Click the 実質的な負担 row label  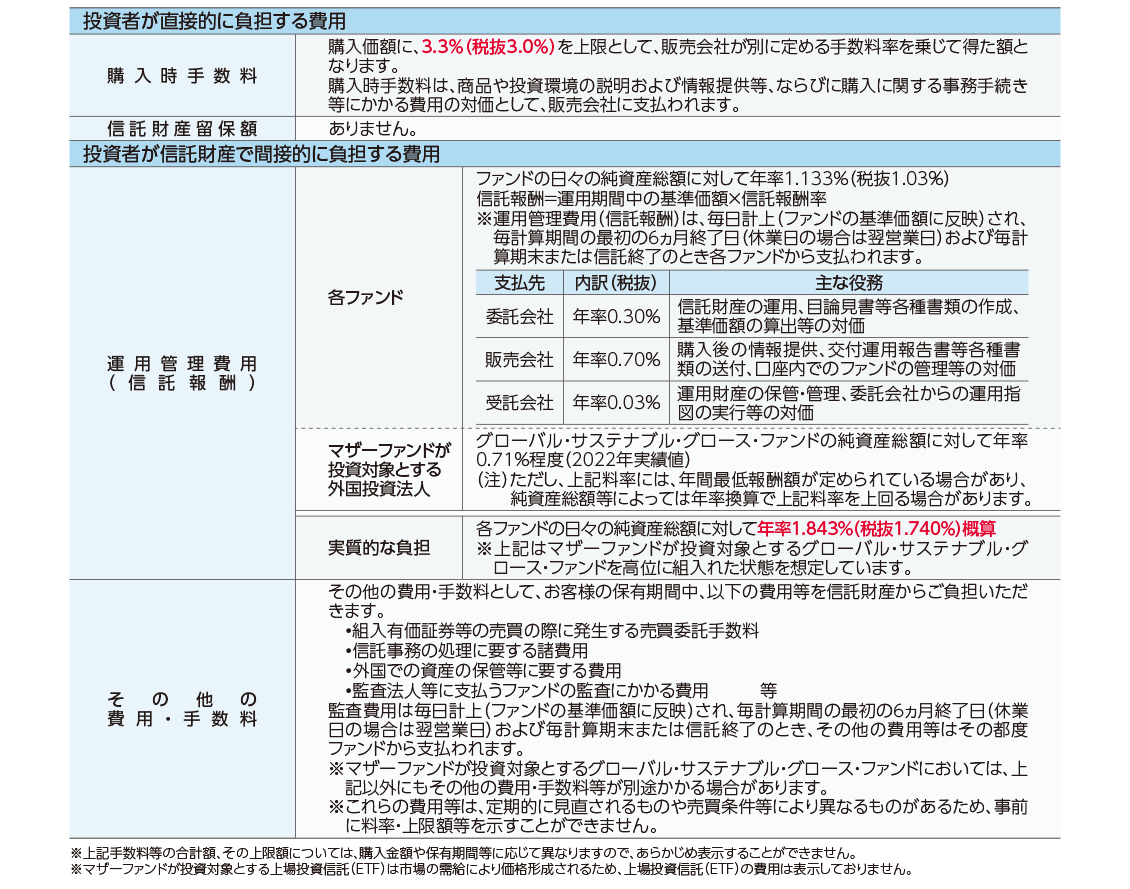click(379, 547)
